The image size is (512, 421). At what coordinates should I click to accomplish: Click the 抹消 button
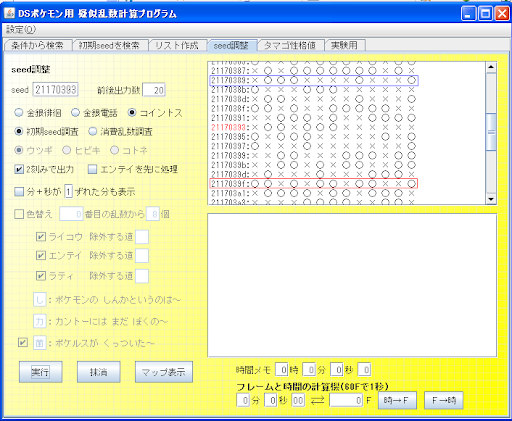[98, 372]
